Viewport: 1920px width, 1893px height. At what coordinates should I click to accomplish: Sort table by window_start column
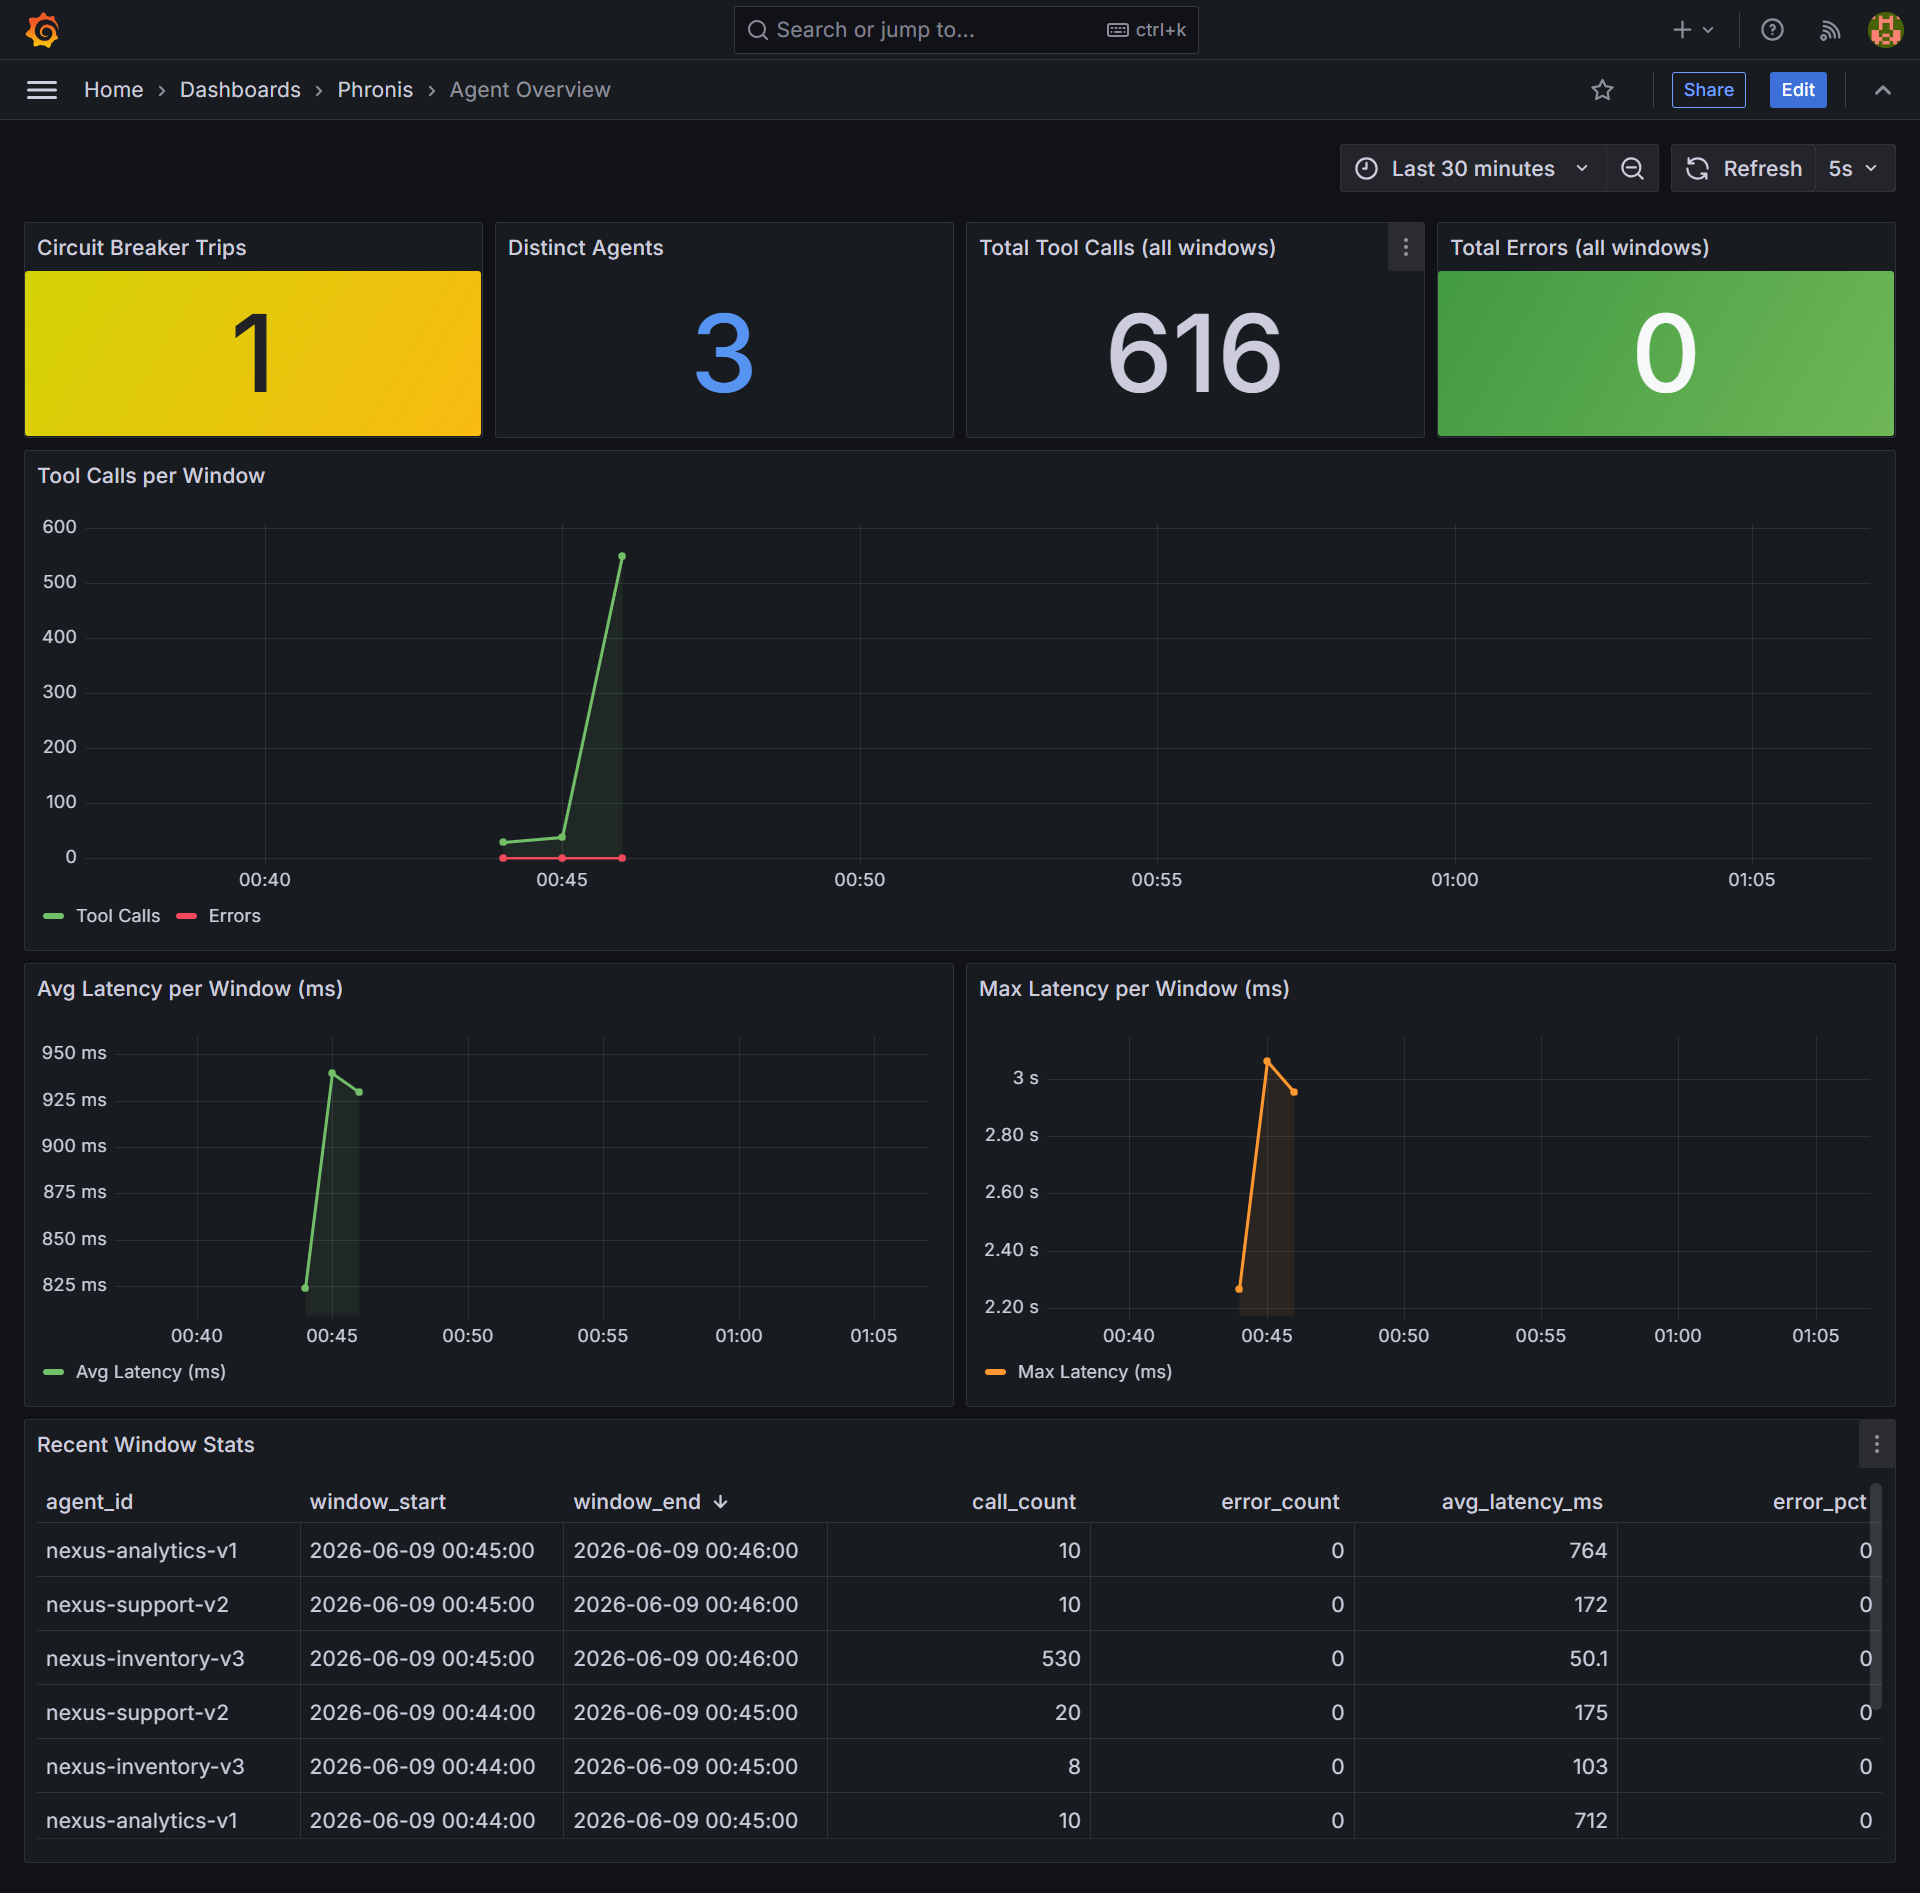377,1502
